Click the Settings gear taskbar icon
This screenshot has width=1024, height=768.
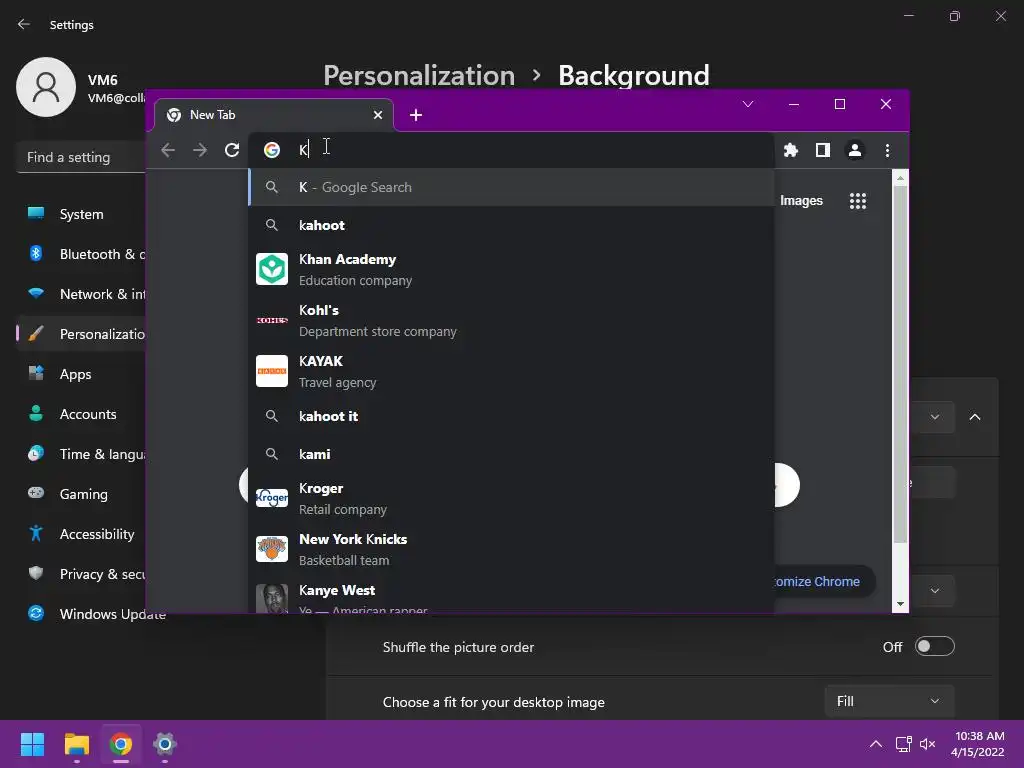165,744
